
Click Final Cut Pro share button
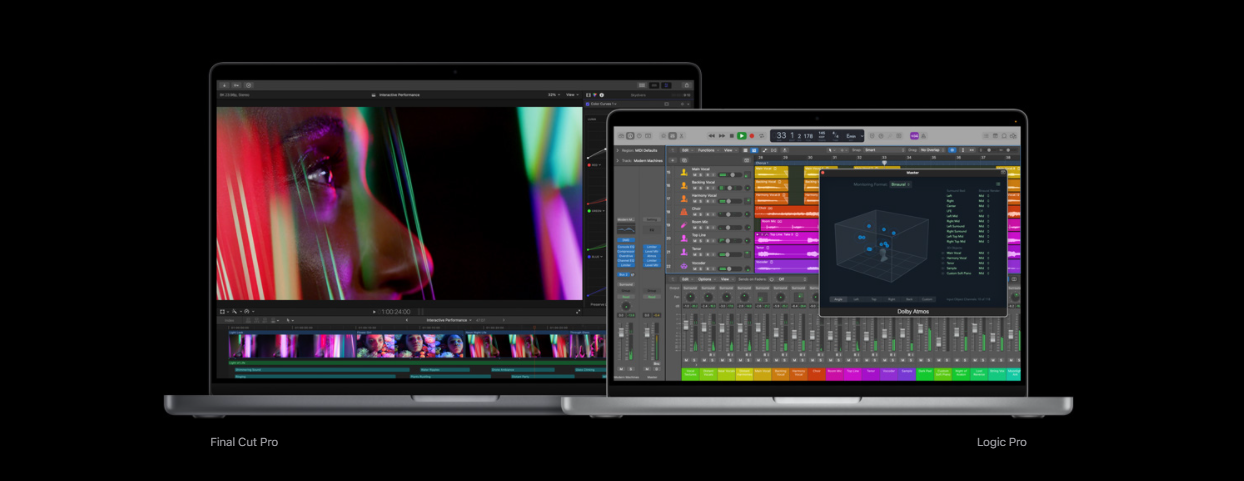click(x=686, y=85)
